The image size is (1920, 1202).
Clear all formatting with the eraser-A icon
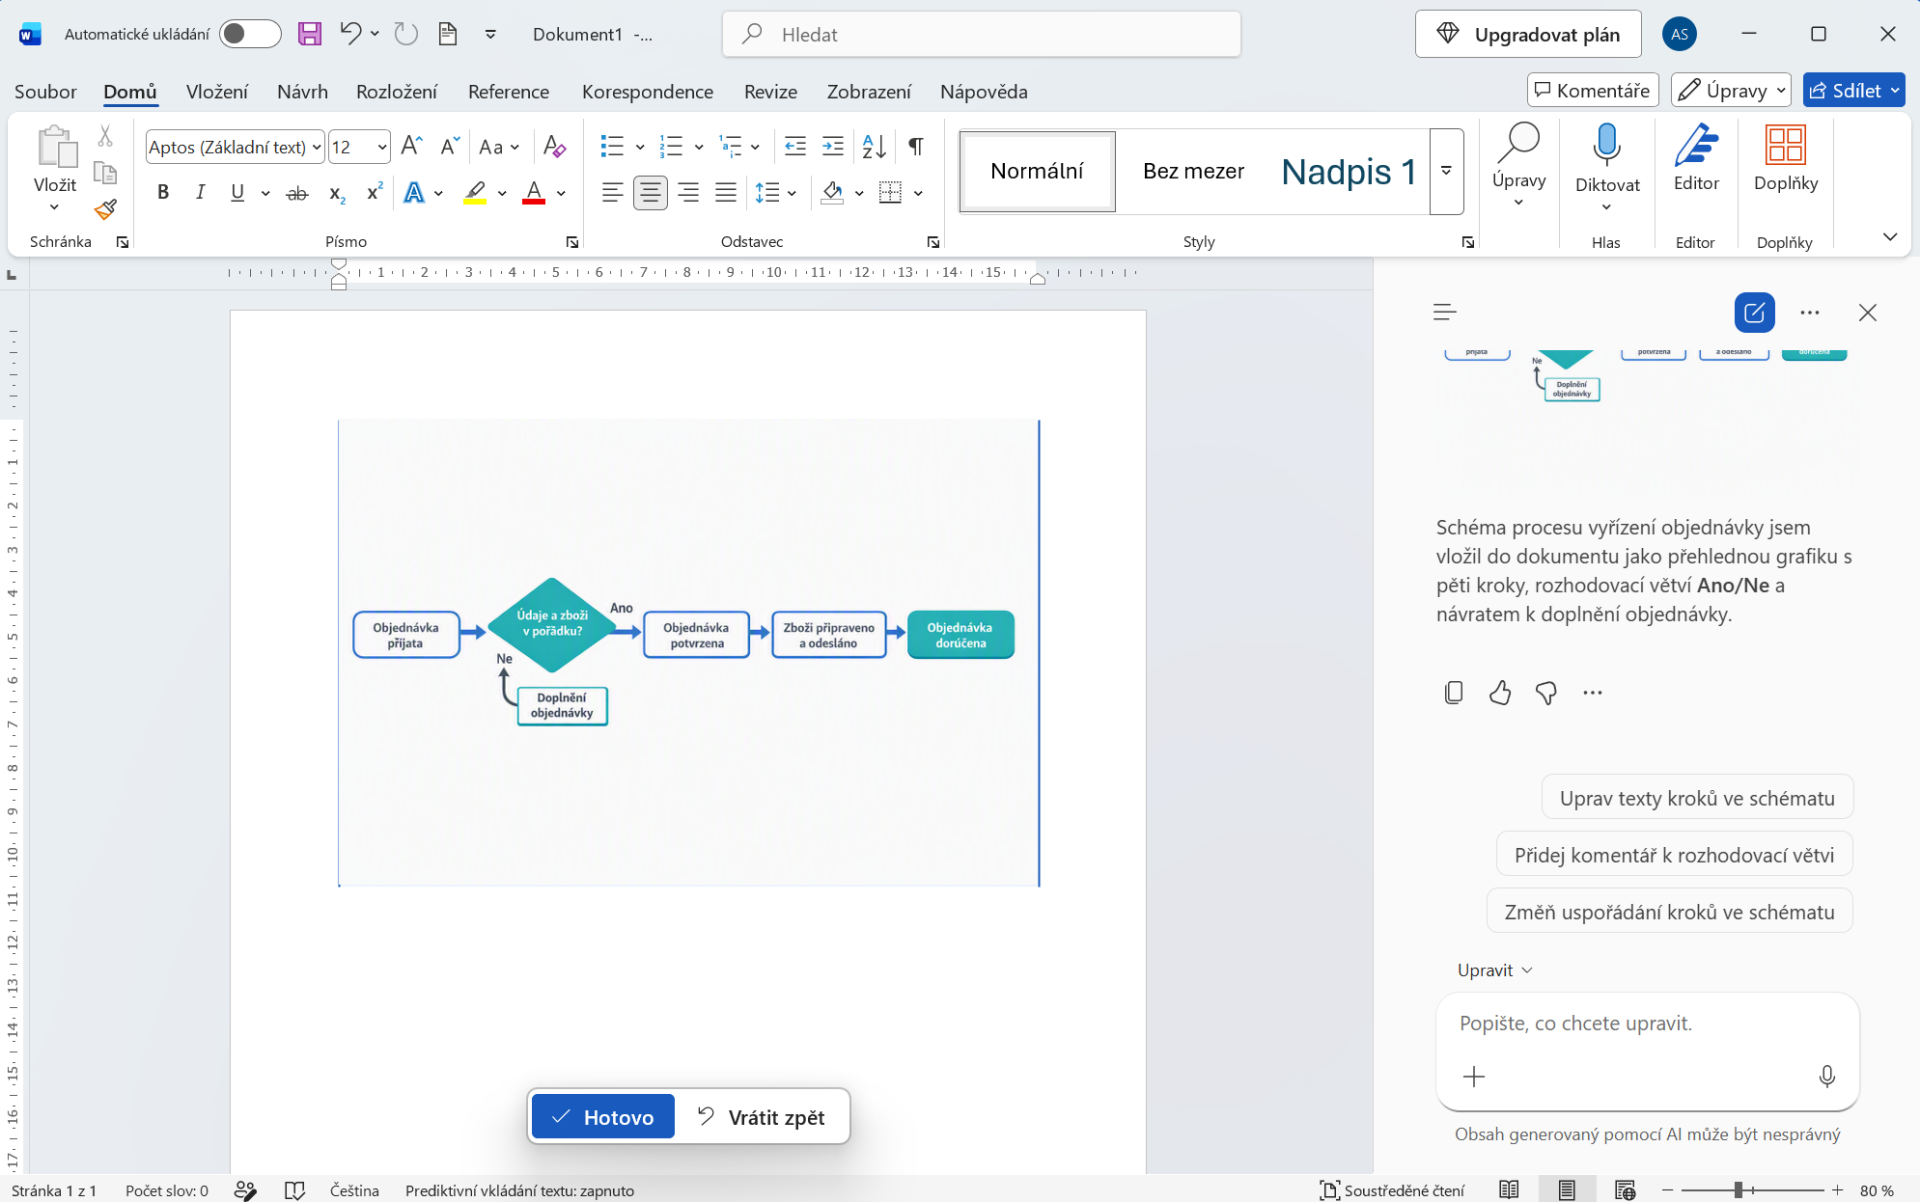tap(554, 147)
